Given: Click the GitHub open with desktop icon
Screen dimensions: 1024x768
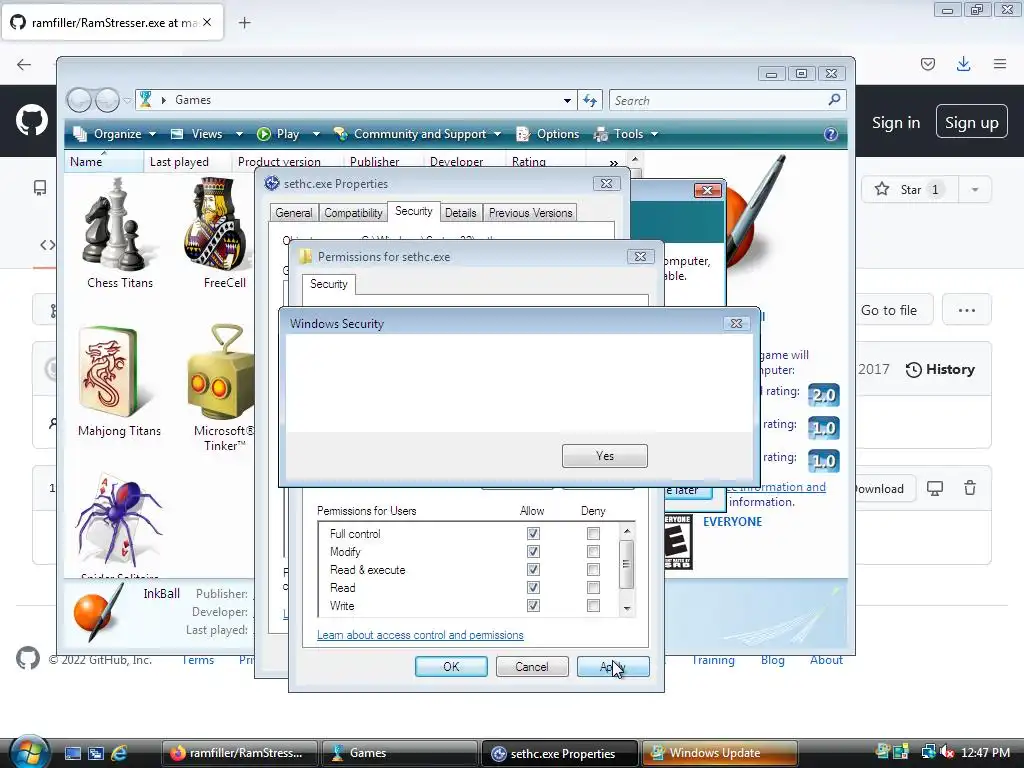Looking at the screenshot, I should pos(935,488).
